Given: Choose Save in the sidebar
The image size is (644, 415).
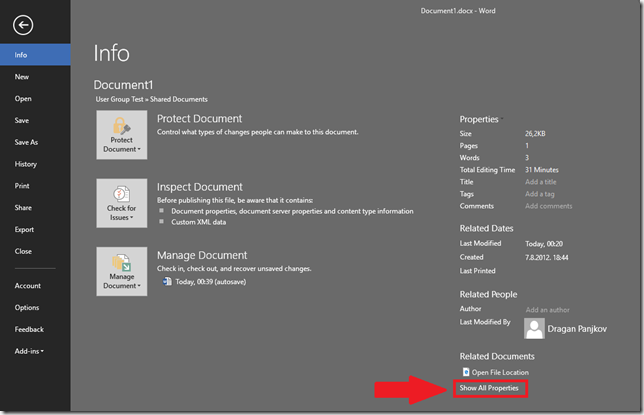Looking at the screenshot, I should click(x=22, y=120).
